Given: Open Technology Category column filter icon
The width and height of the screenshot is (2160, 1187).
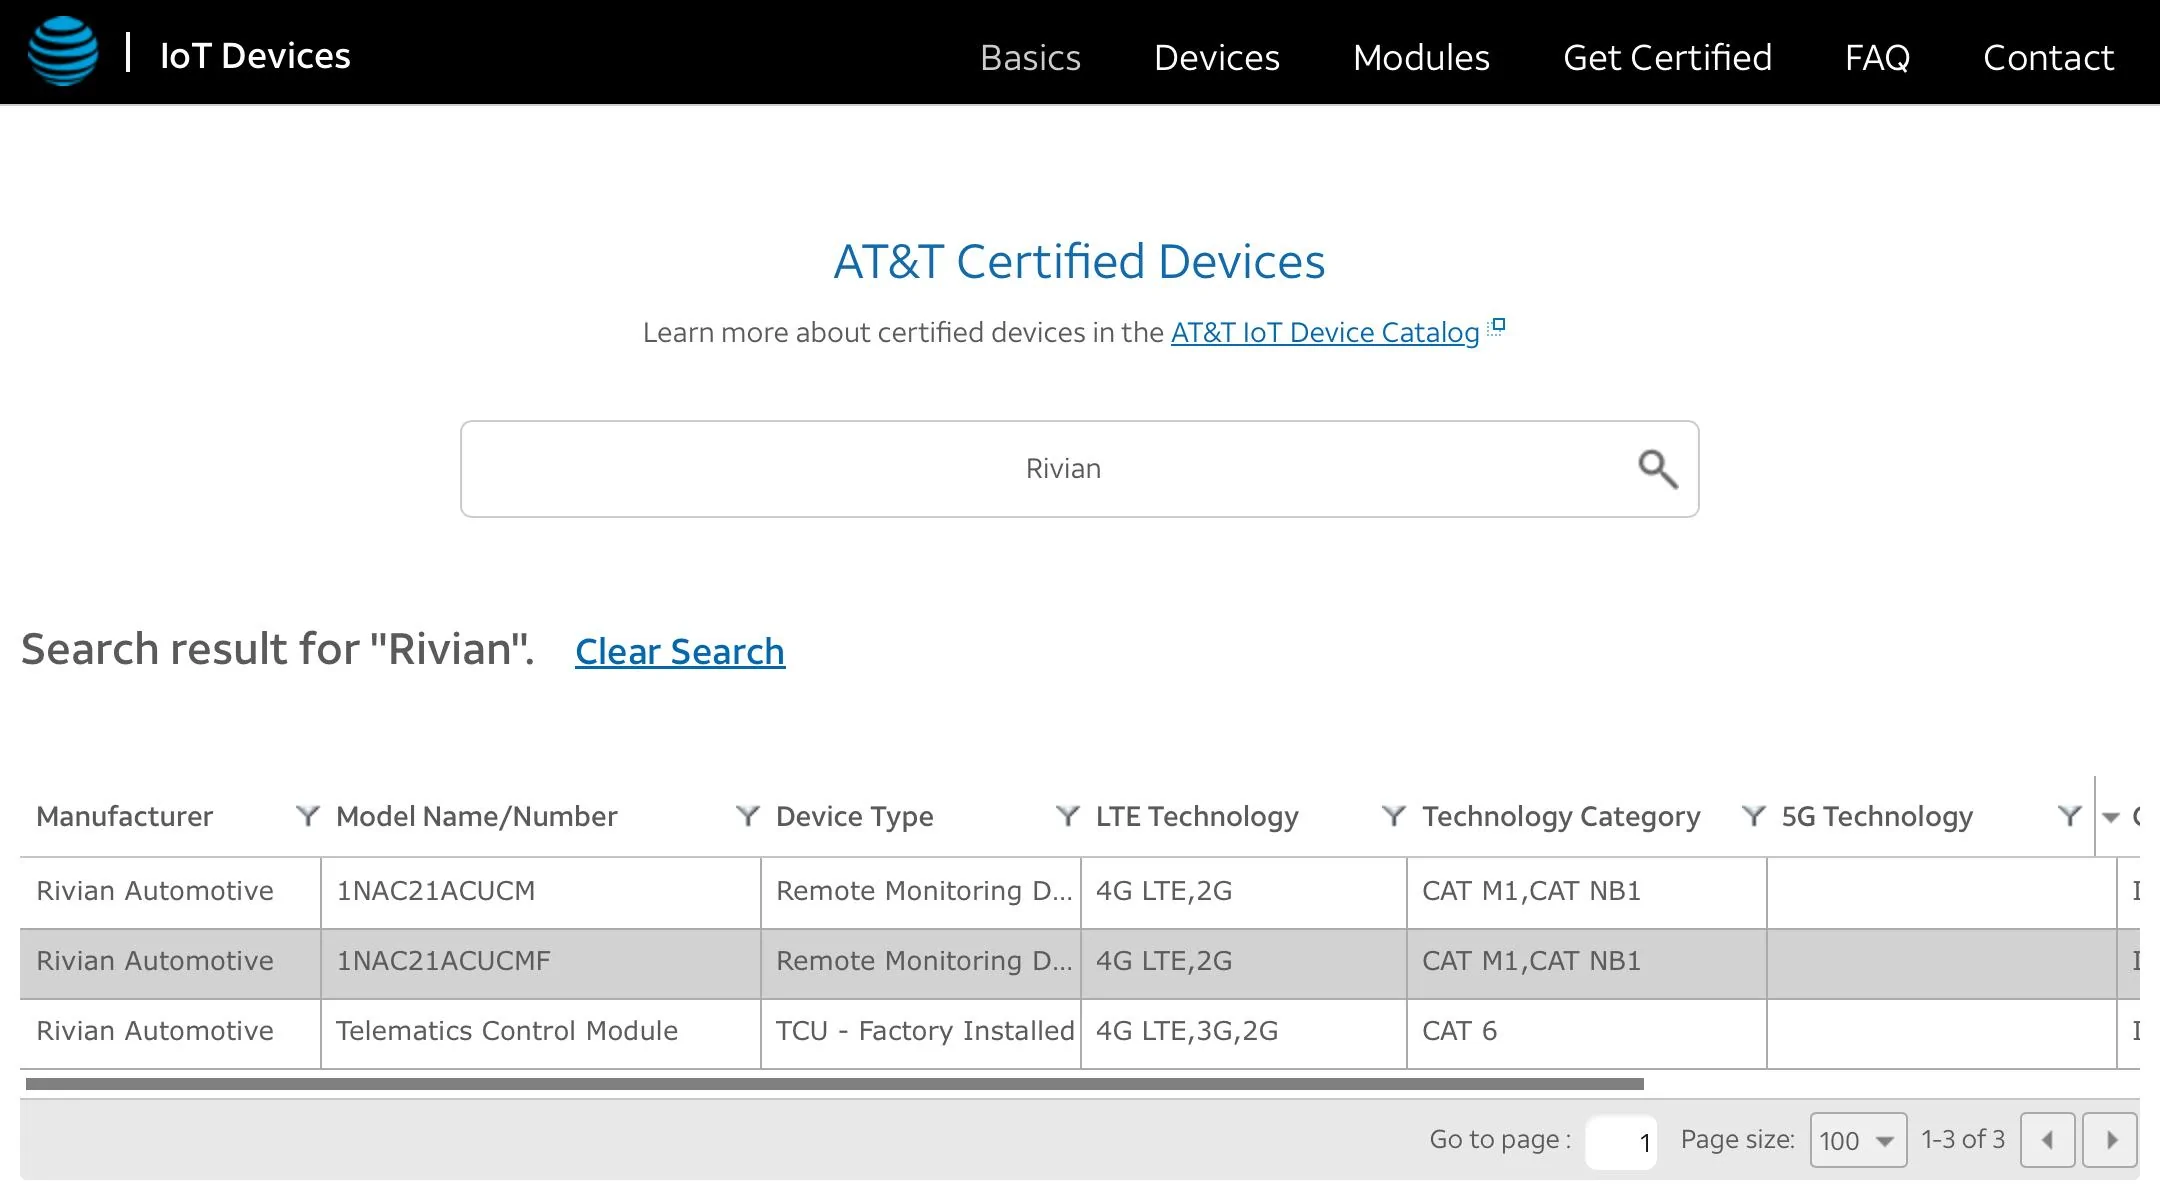Looking at the screenshot, I should 1753,817.
